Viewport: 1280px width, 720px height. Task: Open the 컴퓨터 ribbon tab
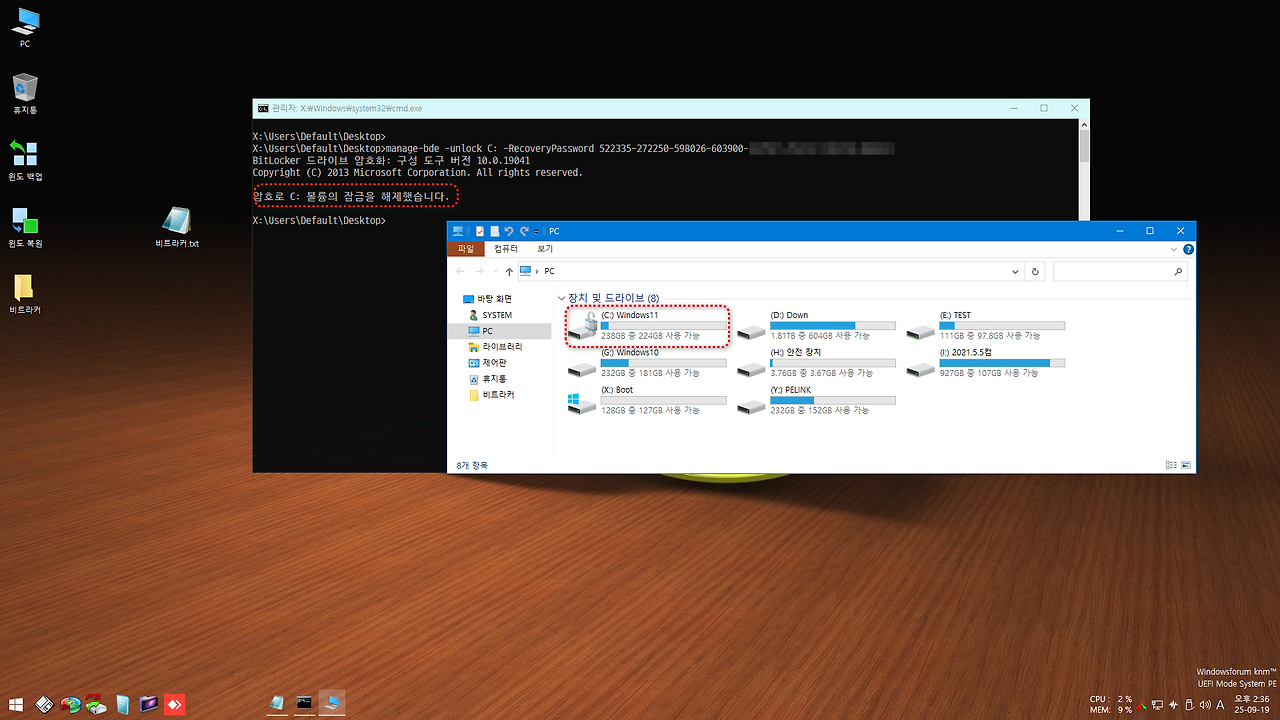[x=506, y=249]
